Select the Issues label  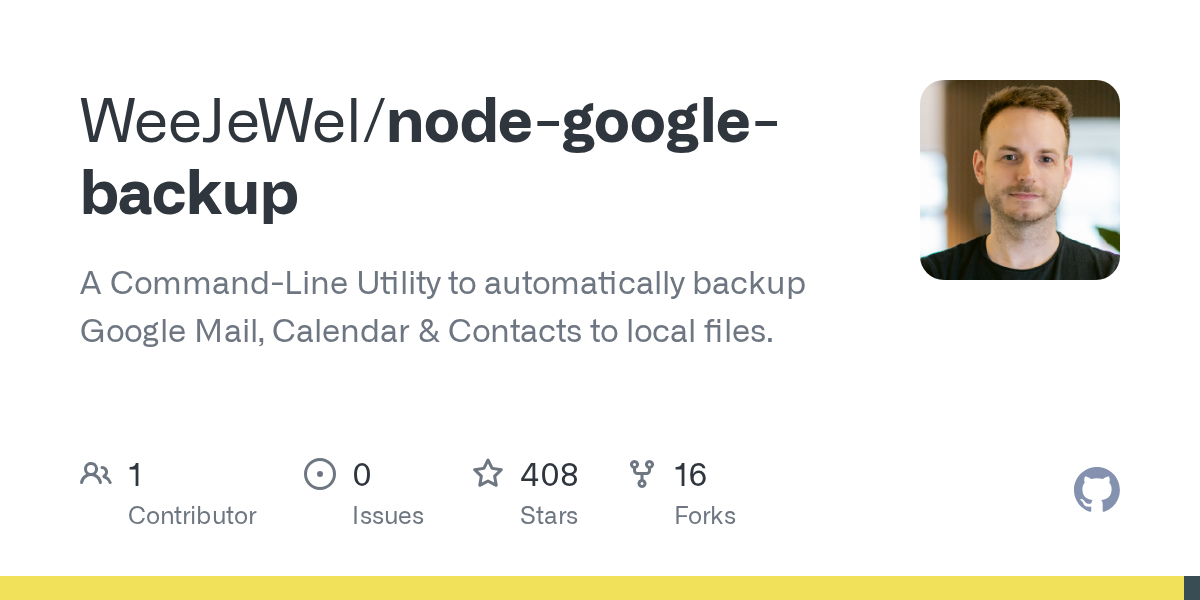pos(387,516)
